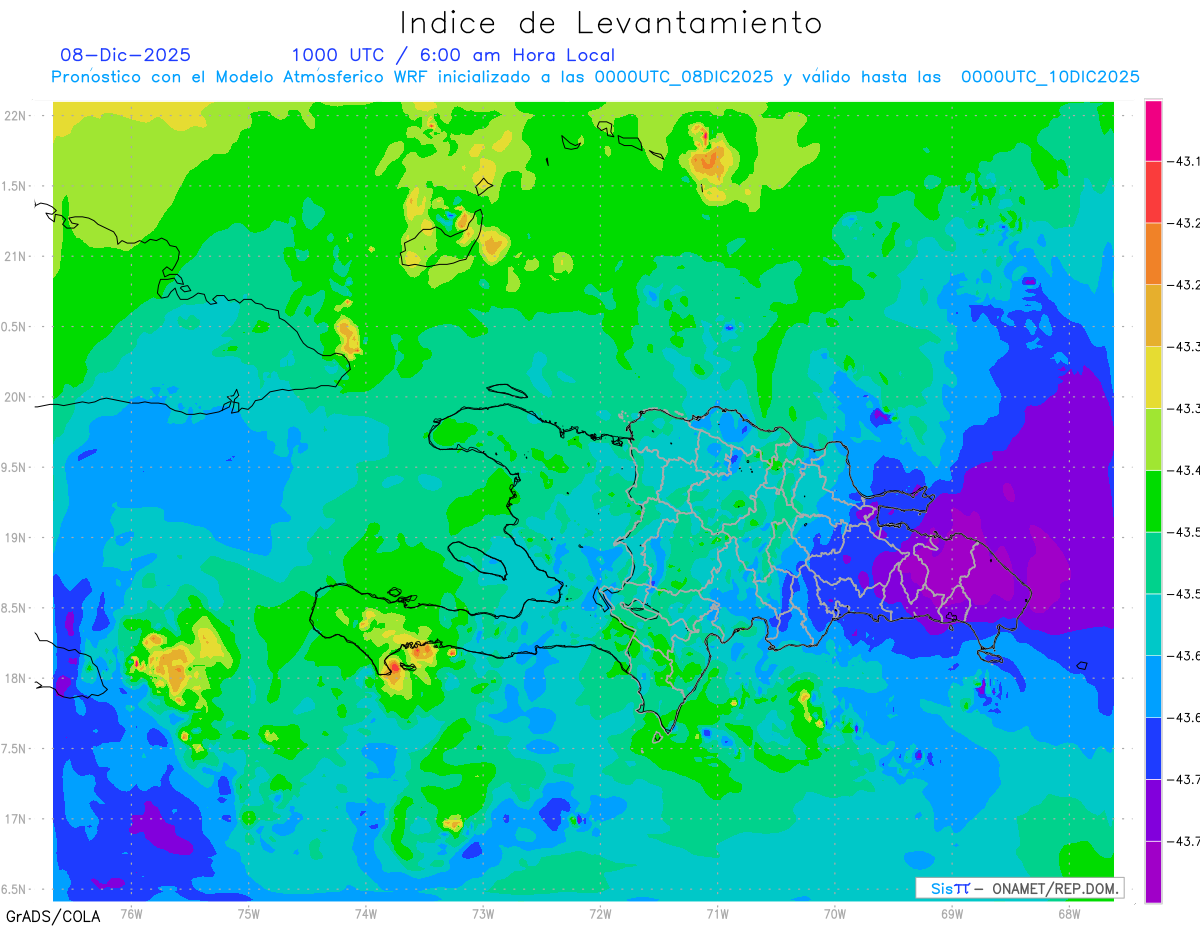Click the lime green legend swatch
Image resolution: width=1200 pixels, height=927 pixels.
[x=1153, y=440]
